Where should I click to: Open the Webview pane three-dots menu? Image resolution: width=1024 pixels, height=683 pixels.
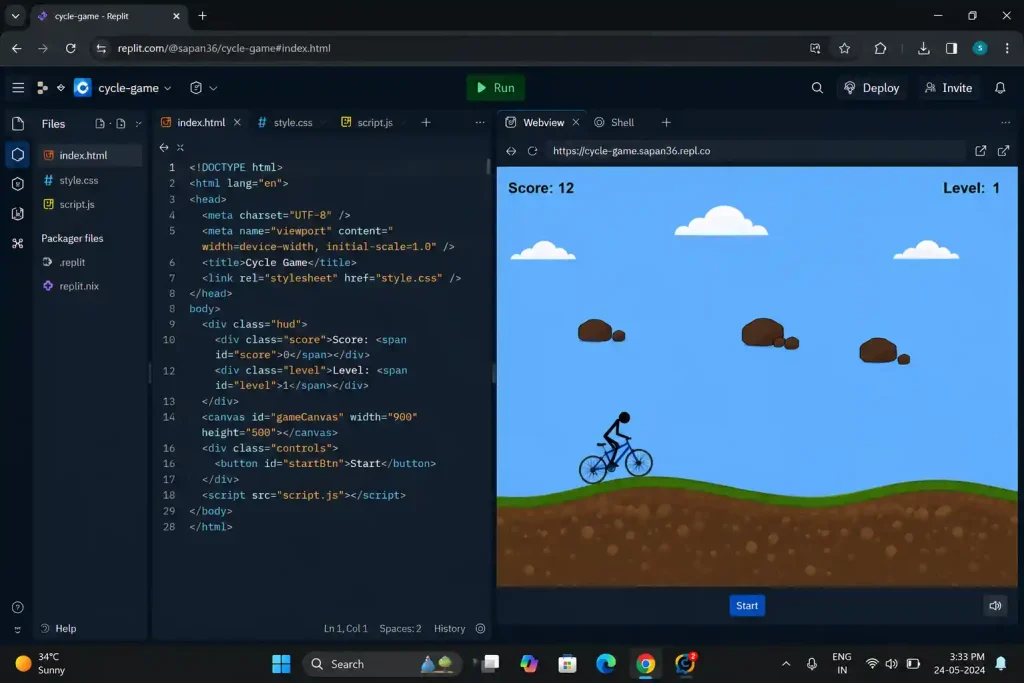pos(1005,122)
